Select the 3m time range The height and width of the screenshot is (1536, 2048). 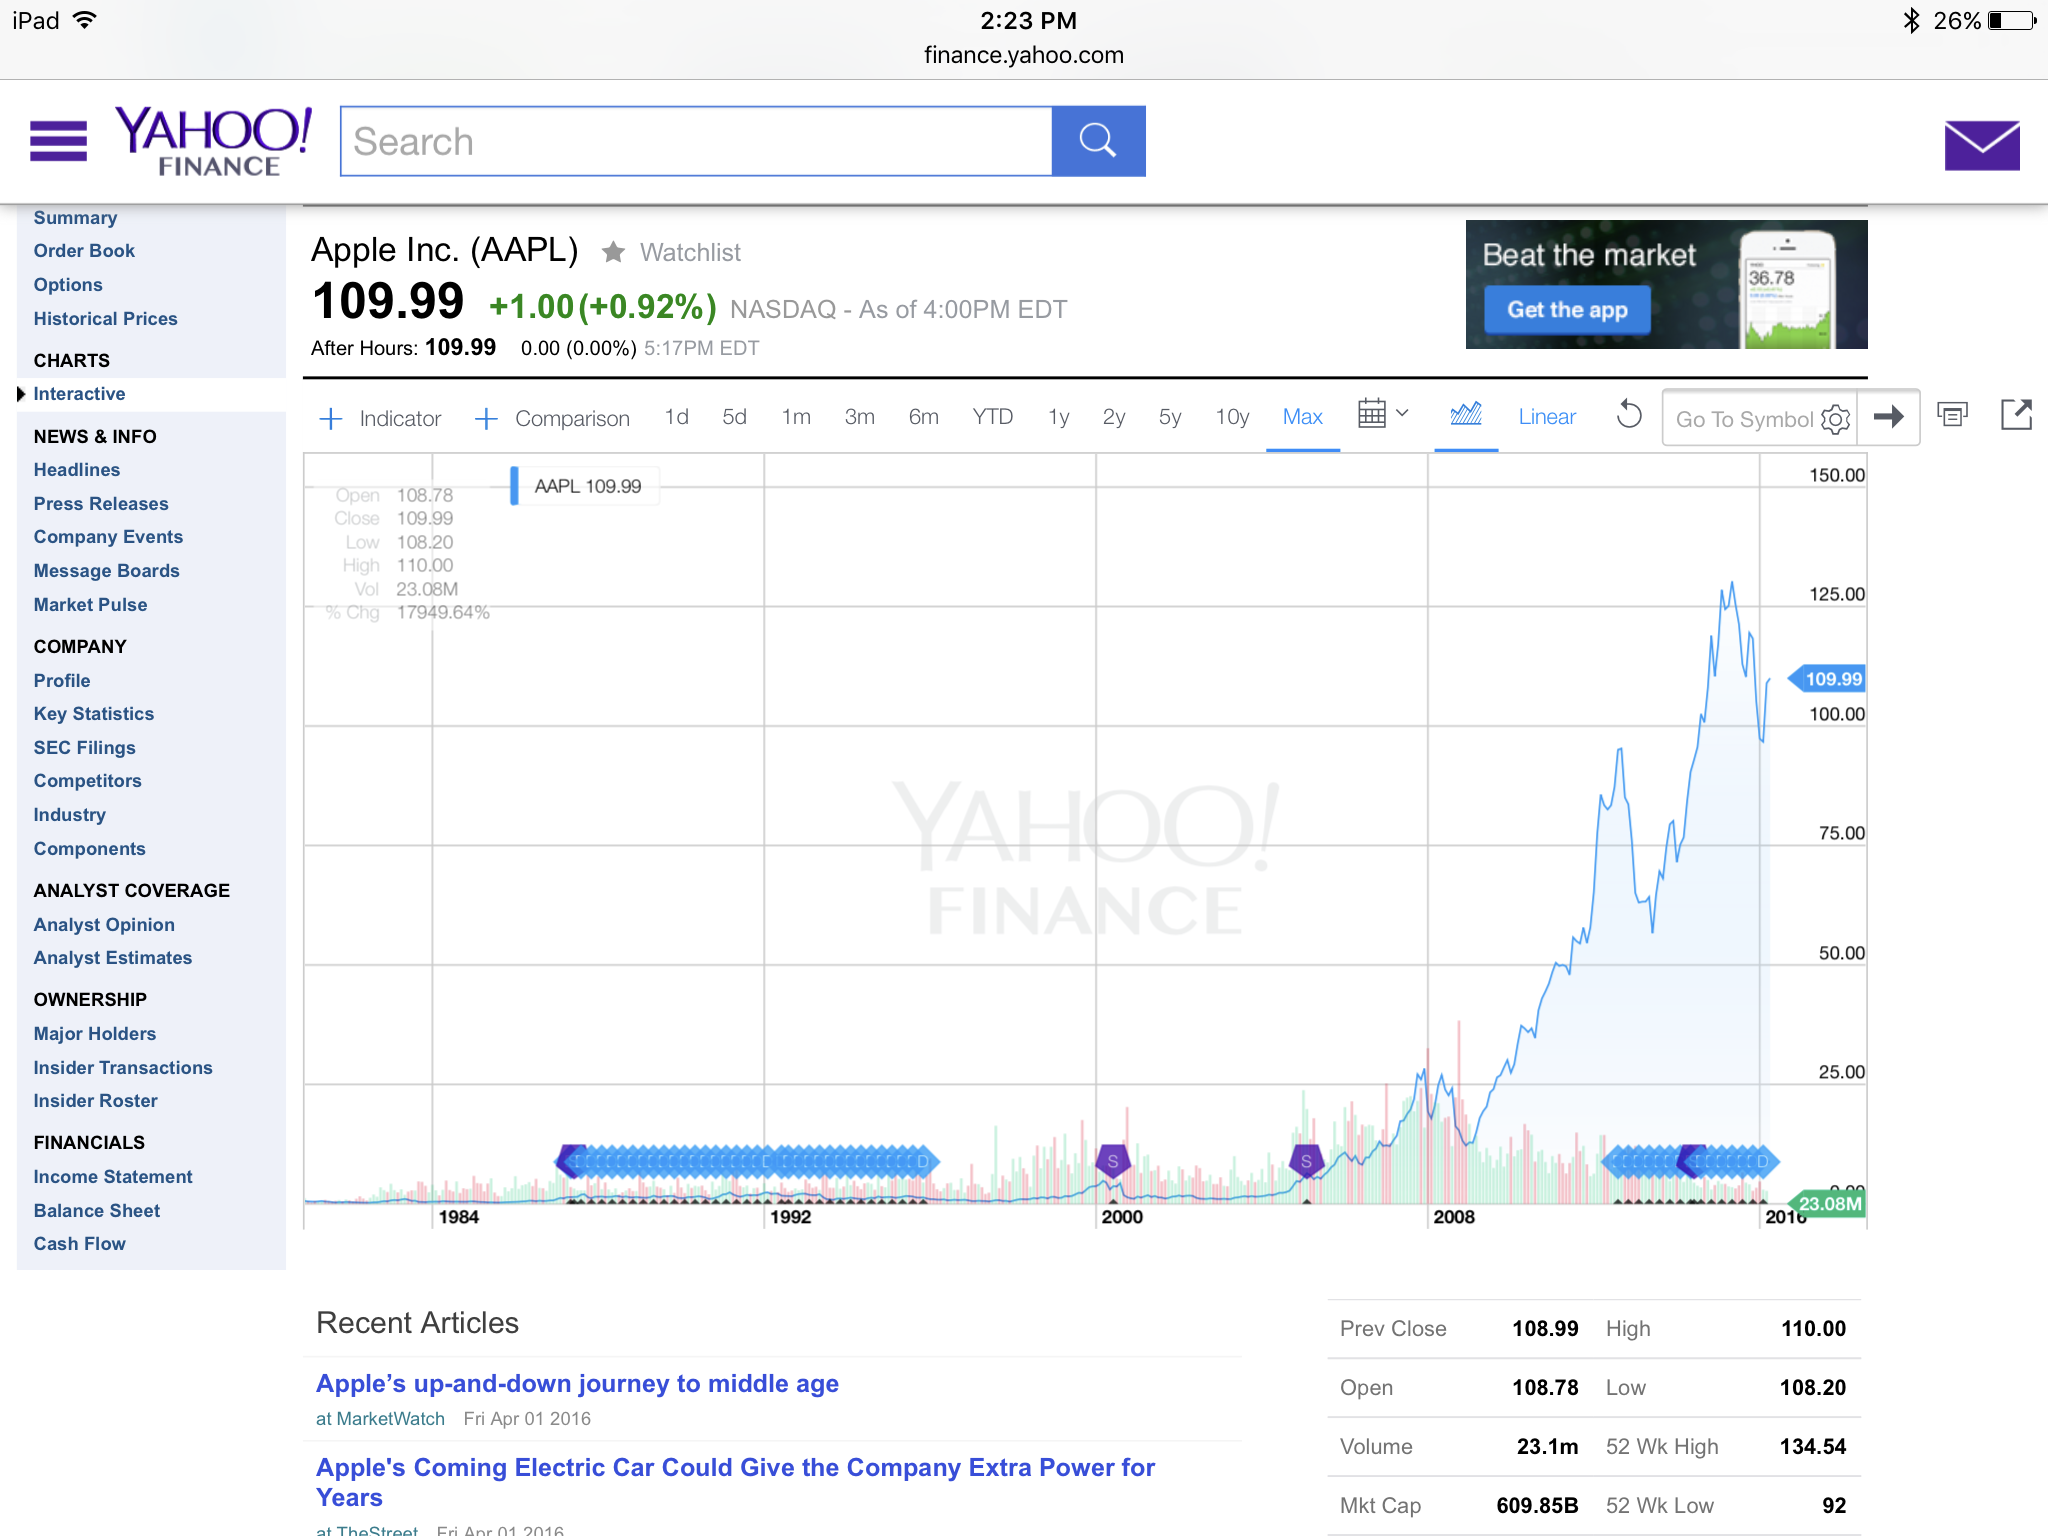pyautogui.click(x=860, y=417)
